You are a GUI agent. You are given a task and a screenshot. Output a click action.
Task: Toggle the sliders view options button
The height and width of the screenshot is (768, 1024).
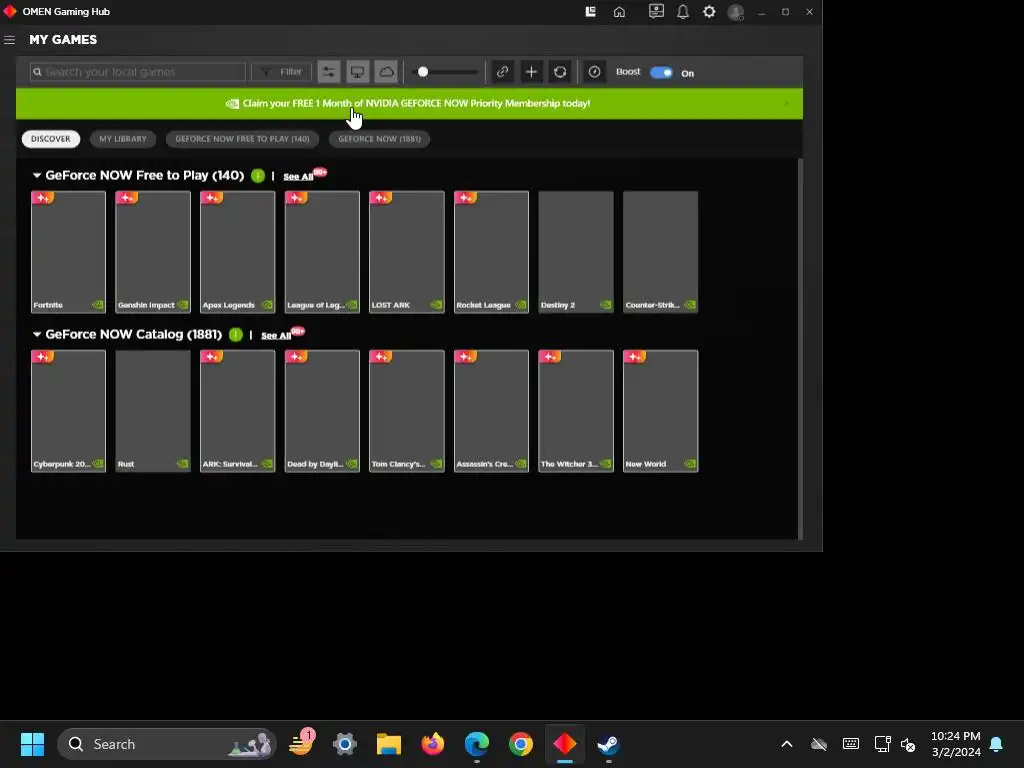coord(328,72)
